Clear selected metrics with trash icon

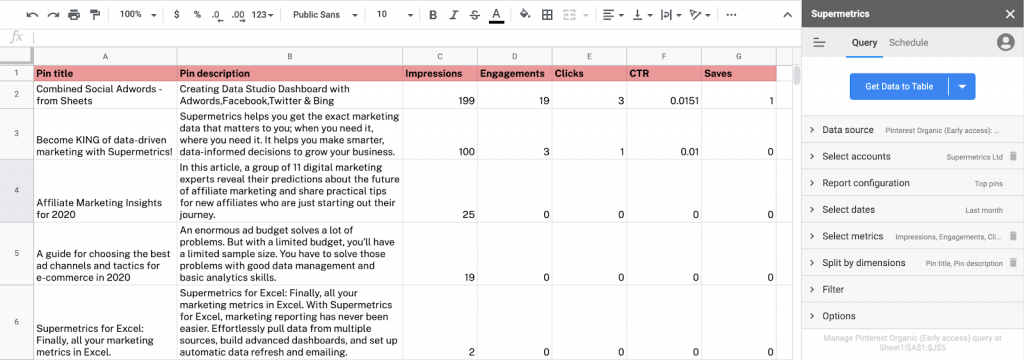pos(1013,236)
